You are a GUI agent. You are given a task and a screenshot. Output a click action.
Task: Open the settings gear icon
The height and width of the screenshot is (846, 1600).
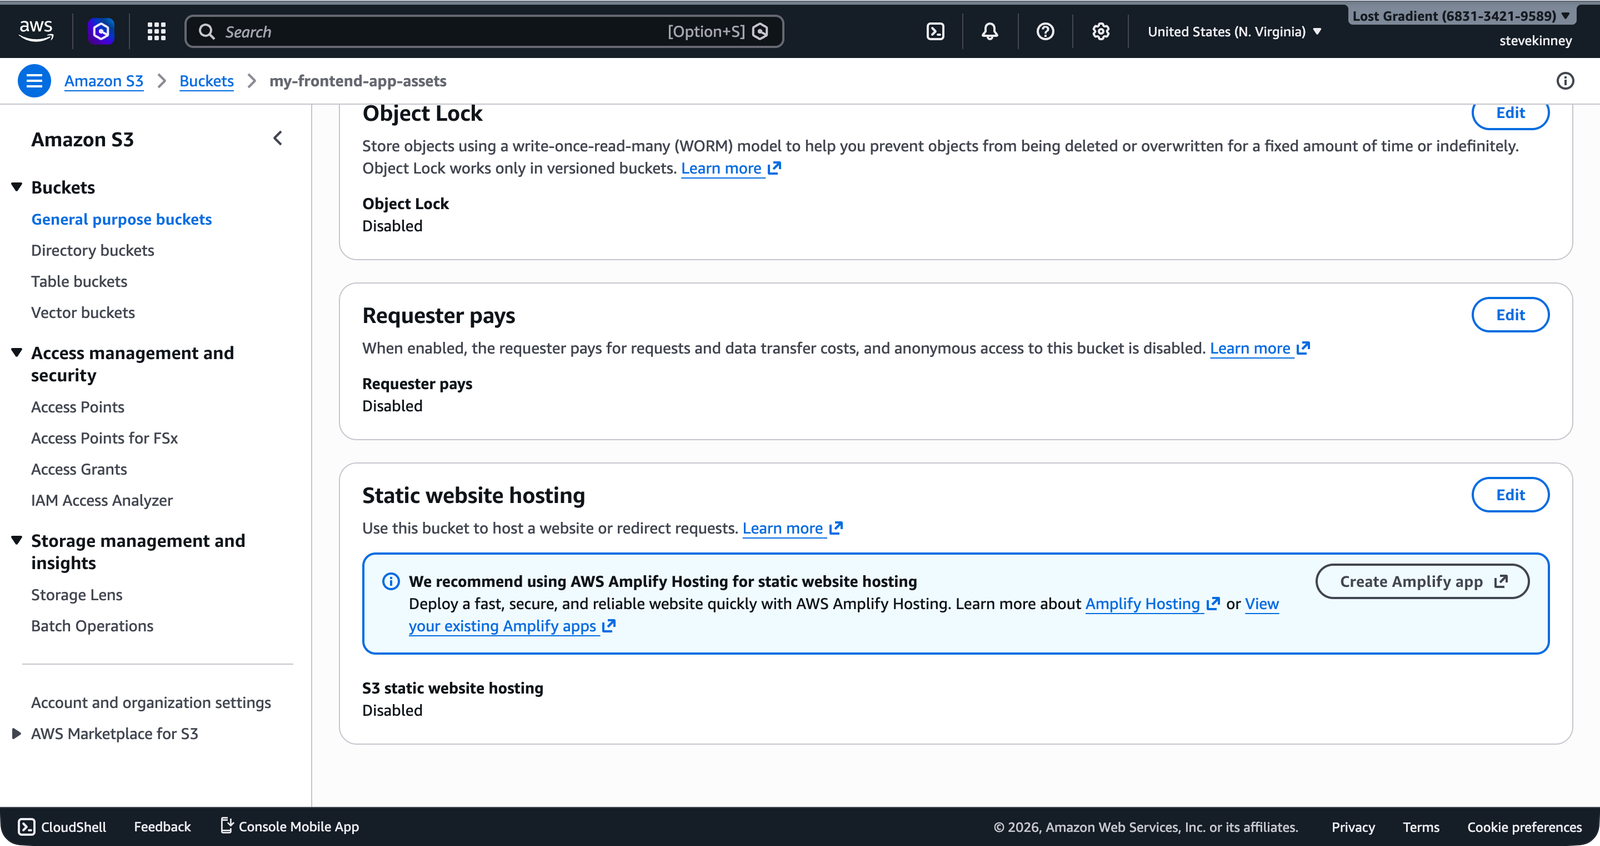pos(1101,32)
